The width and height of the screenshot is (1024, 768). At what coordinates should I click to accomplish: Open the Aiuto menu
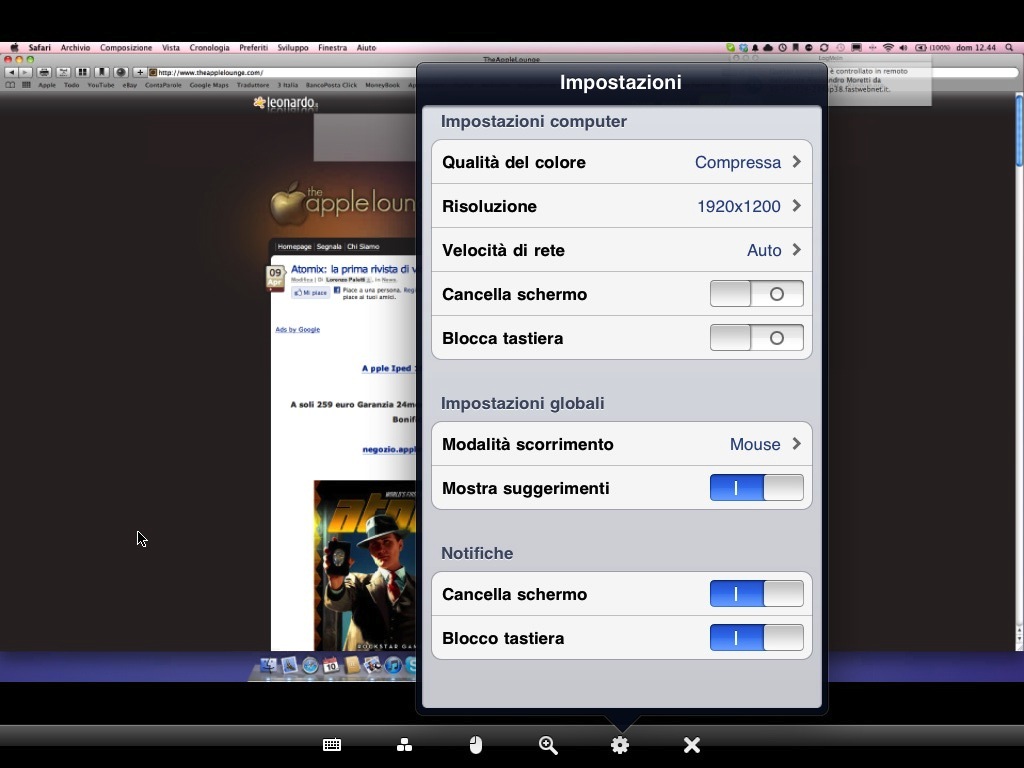[x=366, y=48]
